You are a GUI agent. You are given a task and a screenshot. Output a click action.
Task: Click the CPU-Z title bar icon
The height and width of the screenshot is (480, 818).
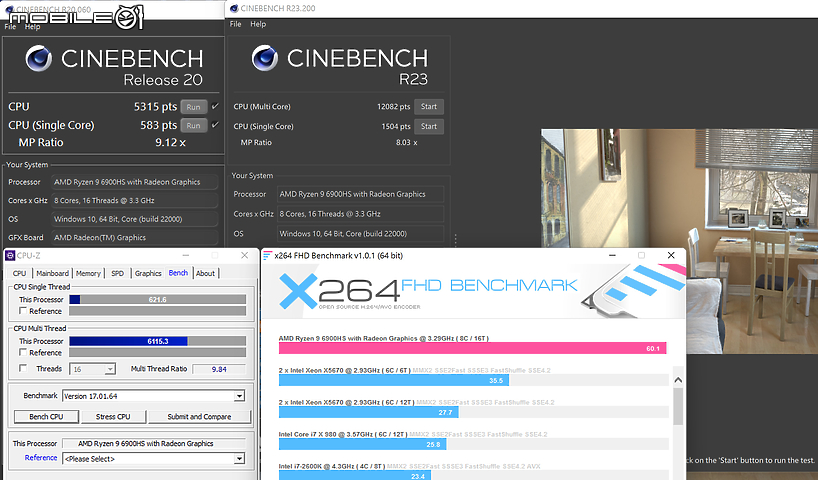coord(10,256)
